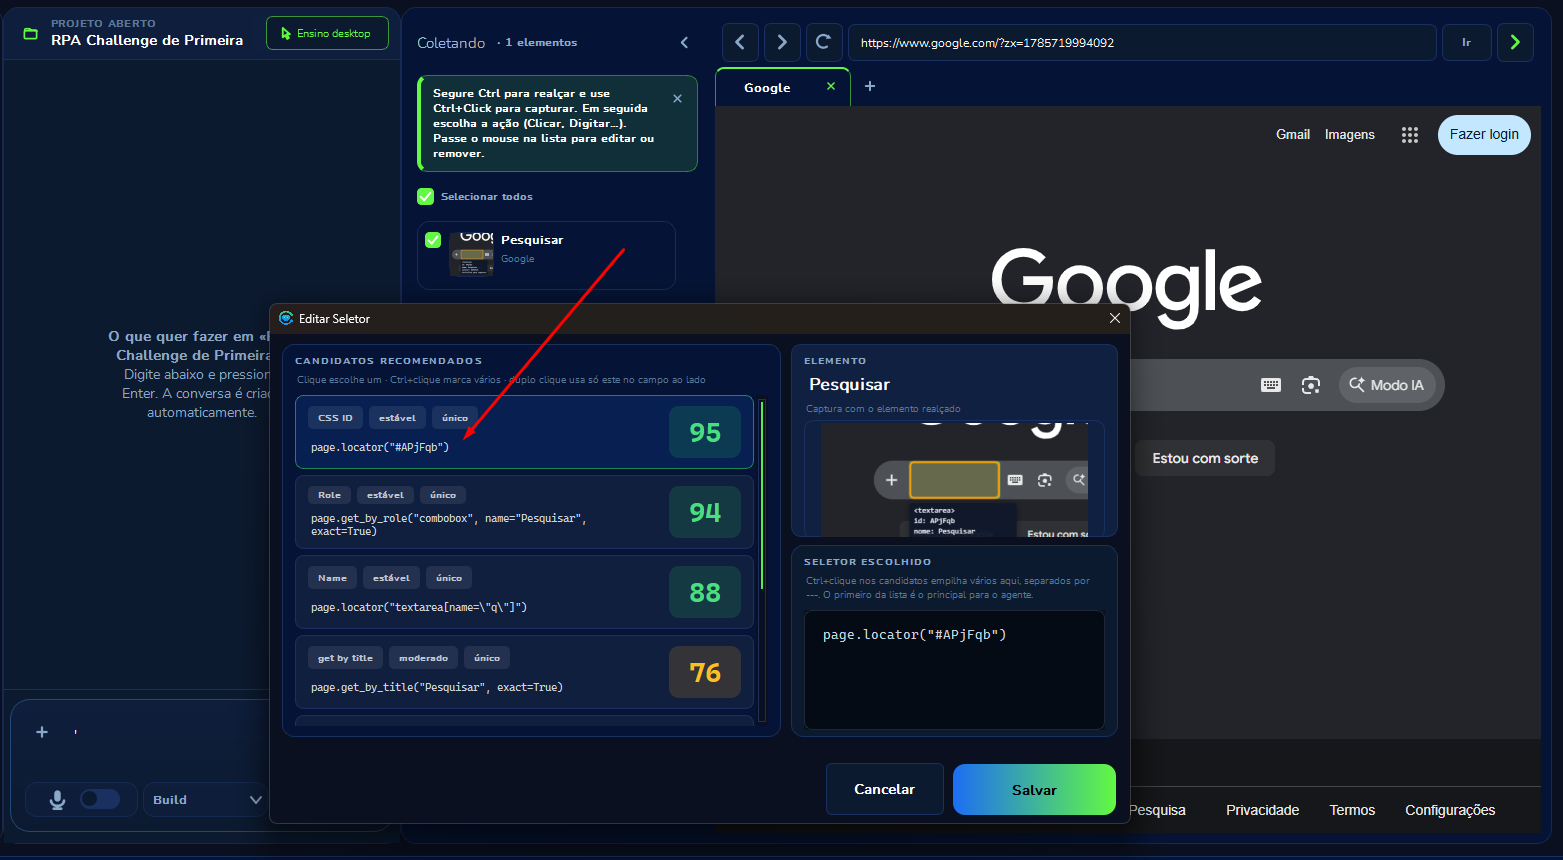
Task: Click the Salvar button
Action: 1034,789
